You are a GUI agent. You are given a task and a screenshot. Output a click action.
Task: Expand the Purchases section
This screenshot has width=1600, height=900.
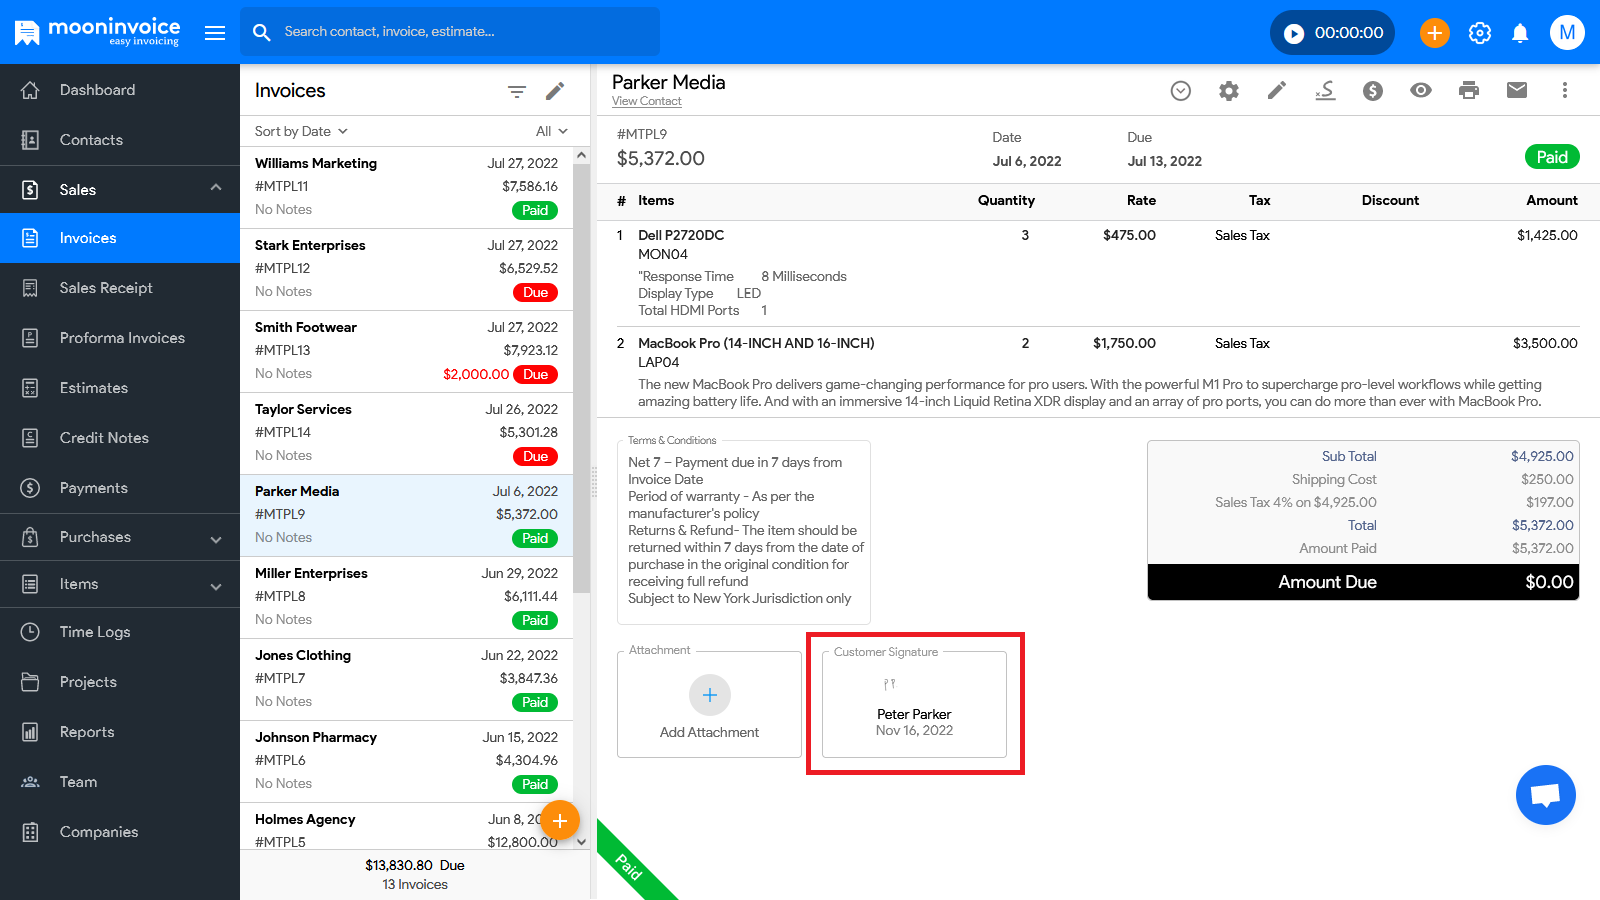(120, 537)
